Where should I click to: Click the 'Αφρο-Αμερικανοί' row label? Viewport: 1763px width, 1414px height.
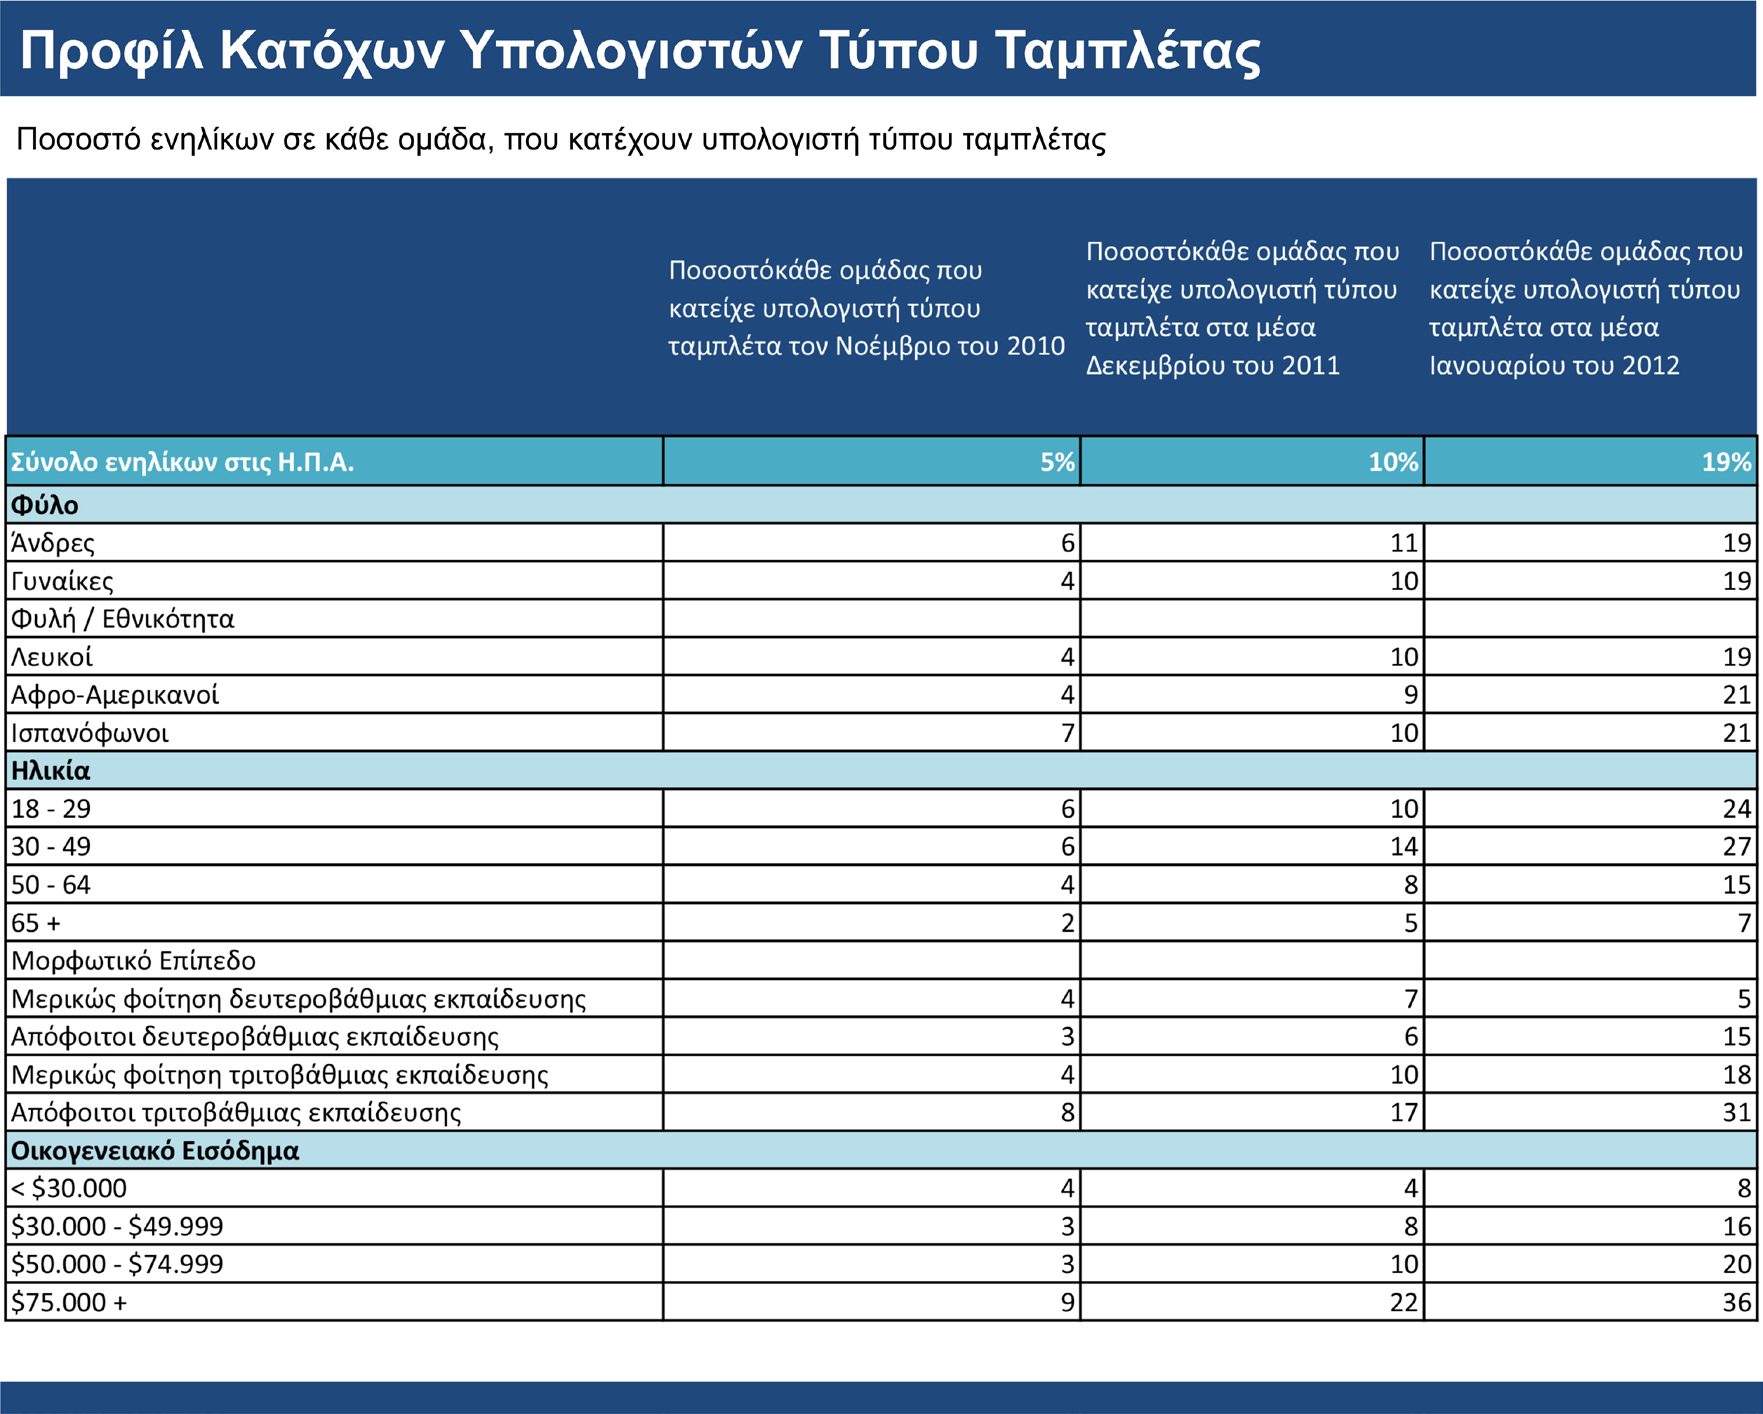coord(114,695)
